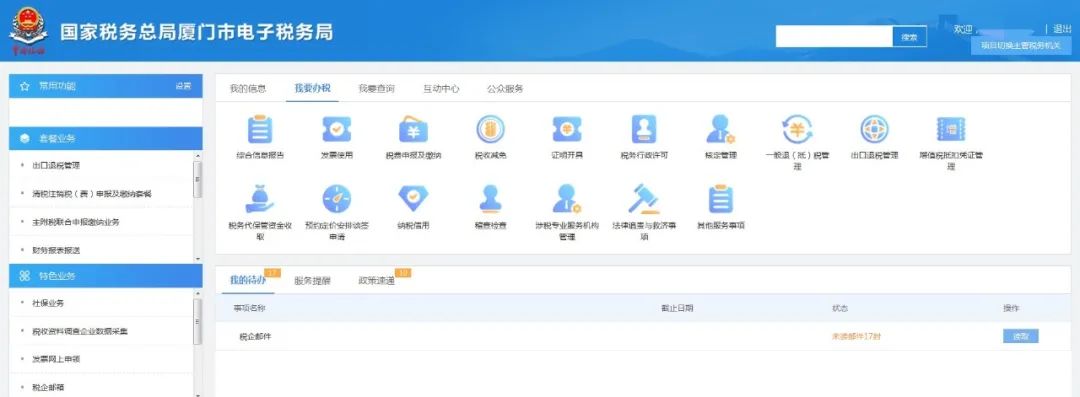Click the tax bureau emblem logo
1080x397 pixels.
[x=28, y=31]
